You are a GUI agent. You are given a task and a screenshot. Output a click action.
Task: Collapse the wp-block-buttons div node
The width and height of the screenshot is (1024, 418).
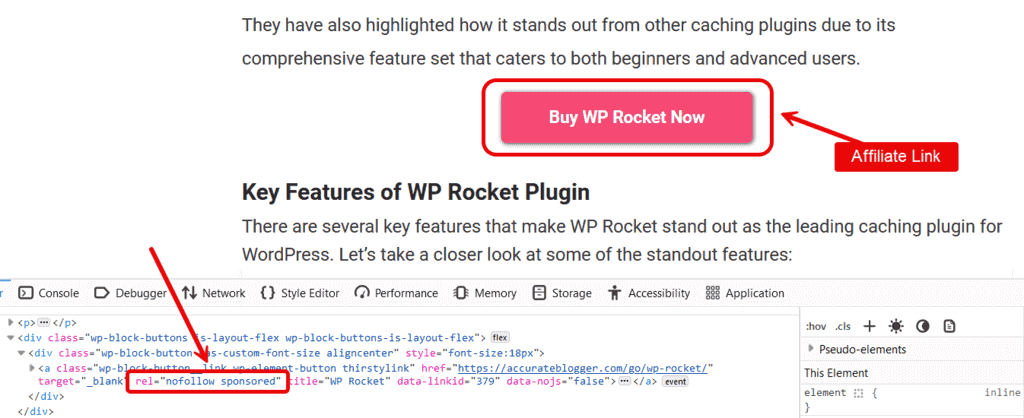pyautogui.click(x=10, y=338)
